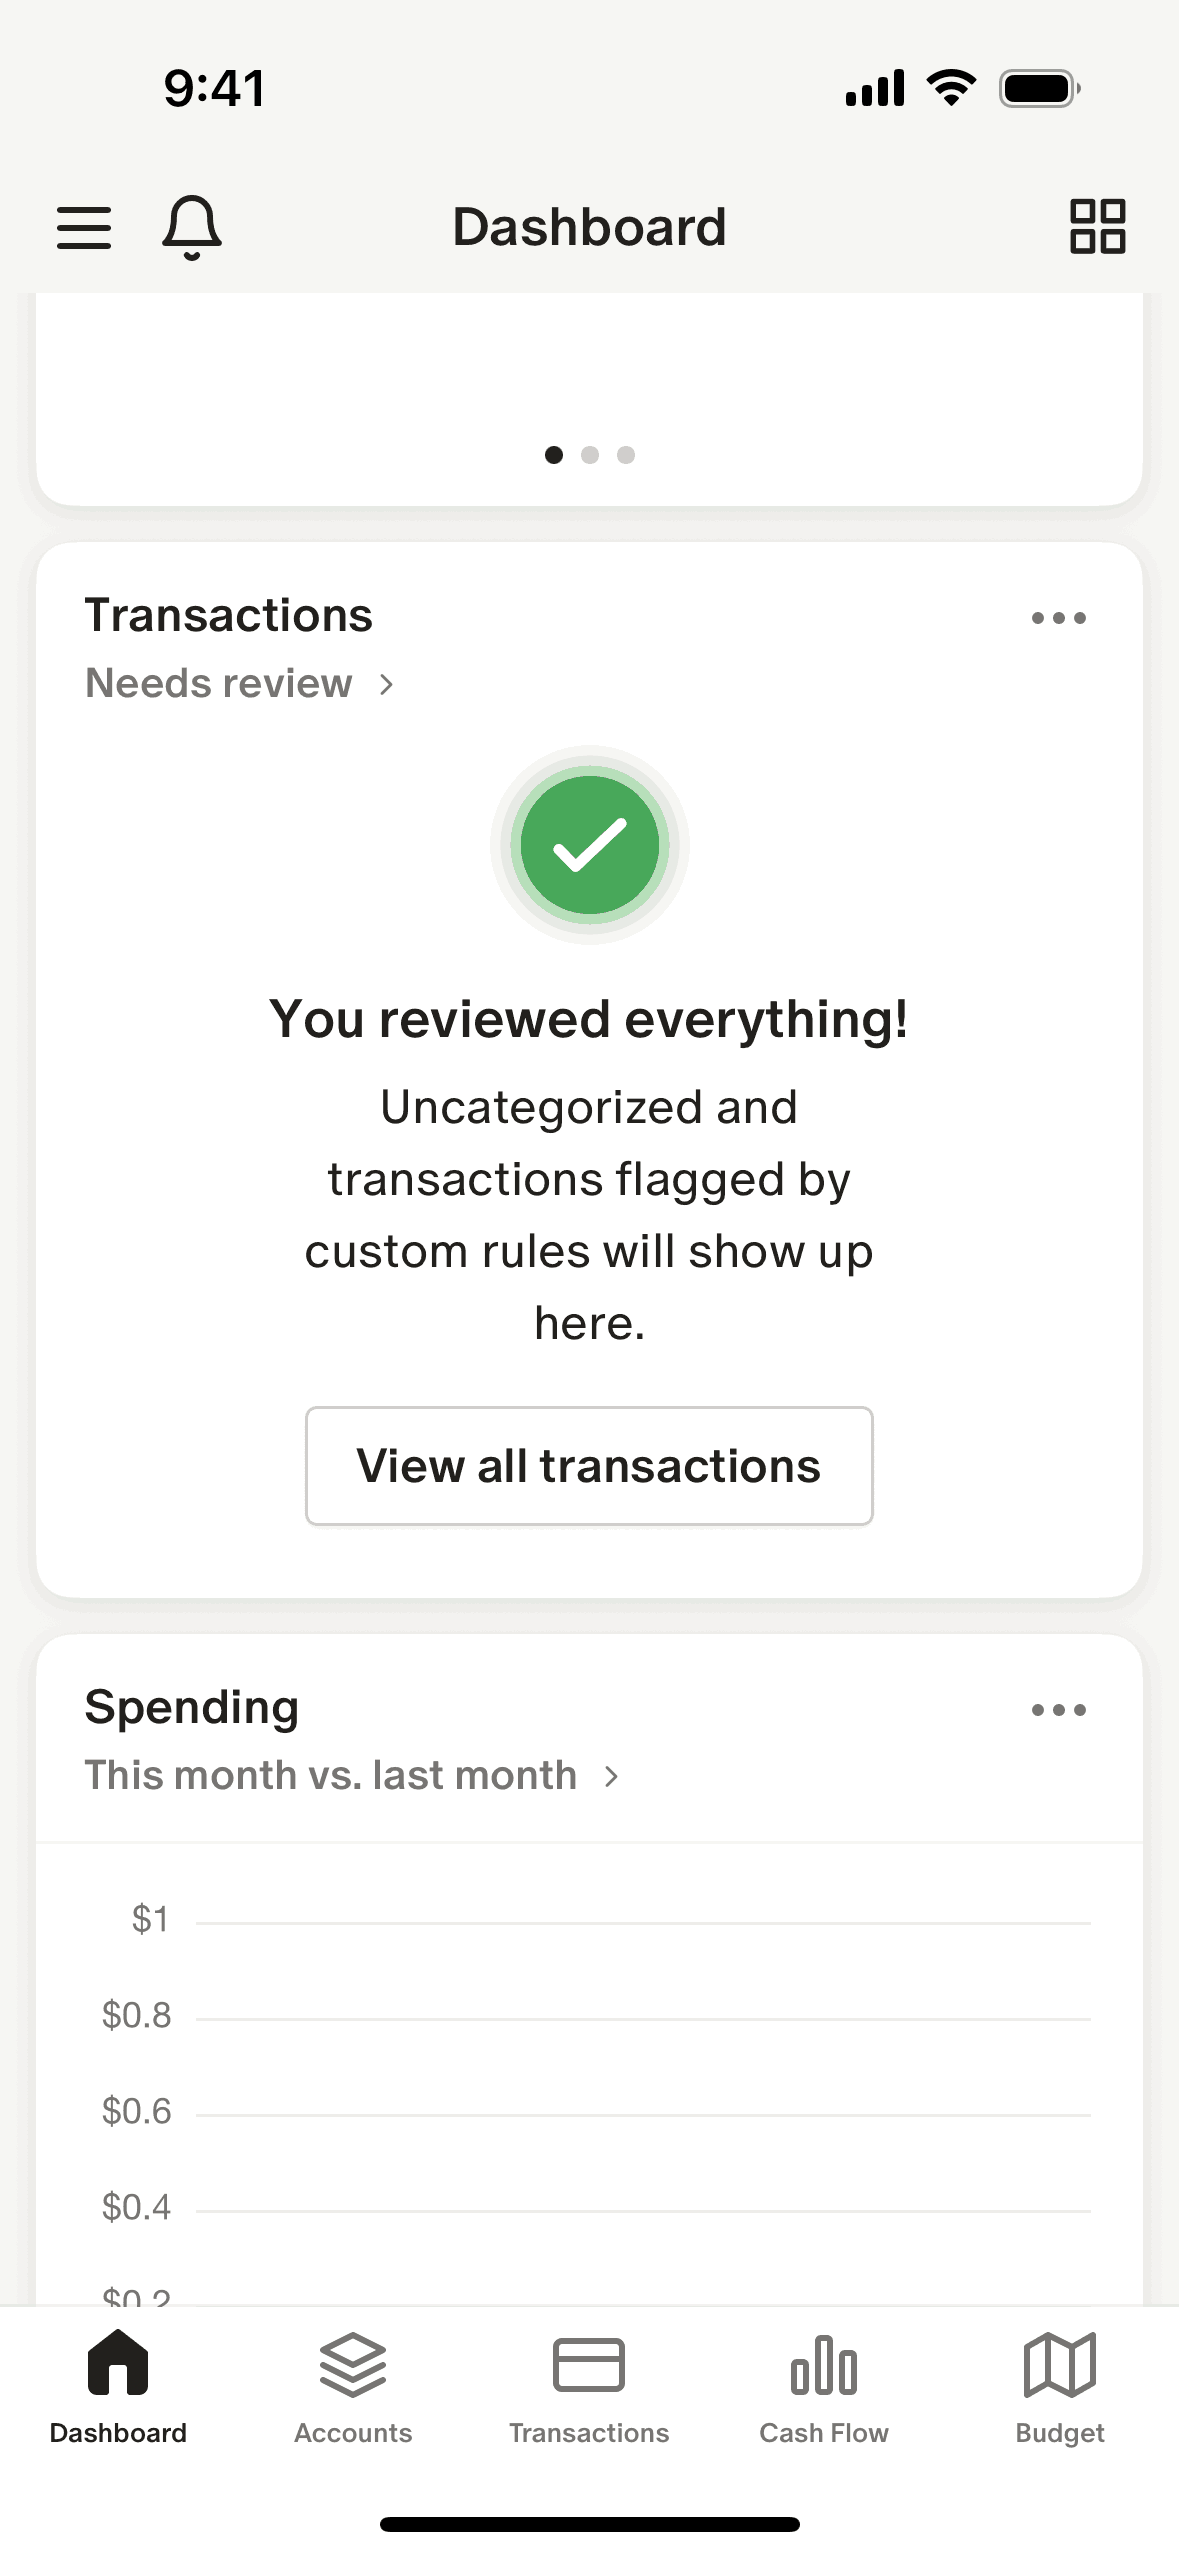Expand This month vs. last month
The image size is (1179, 2556).
tap(612, 1776)
